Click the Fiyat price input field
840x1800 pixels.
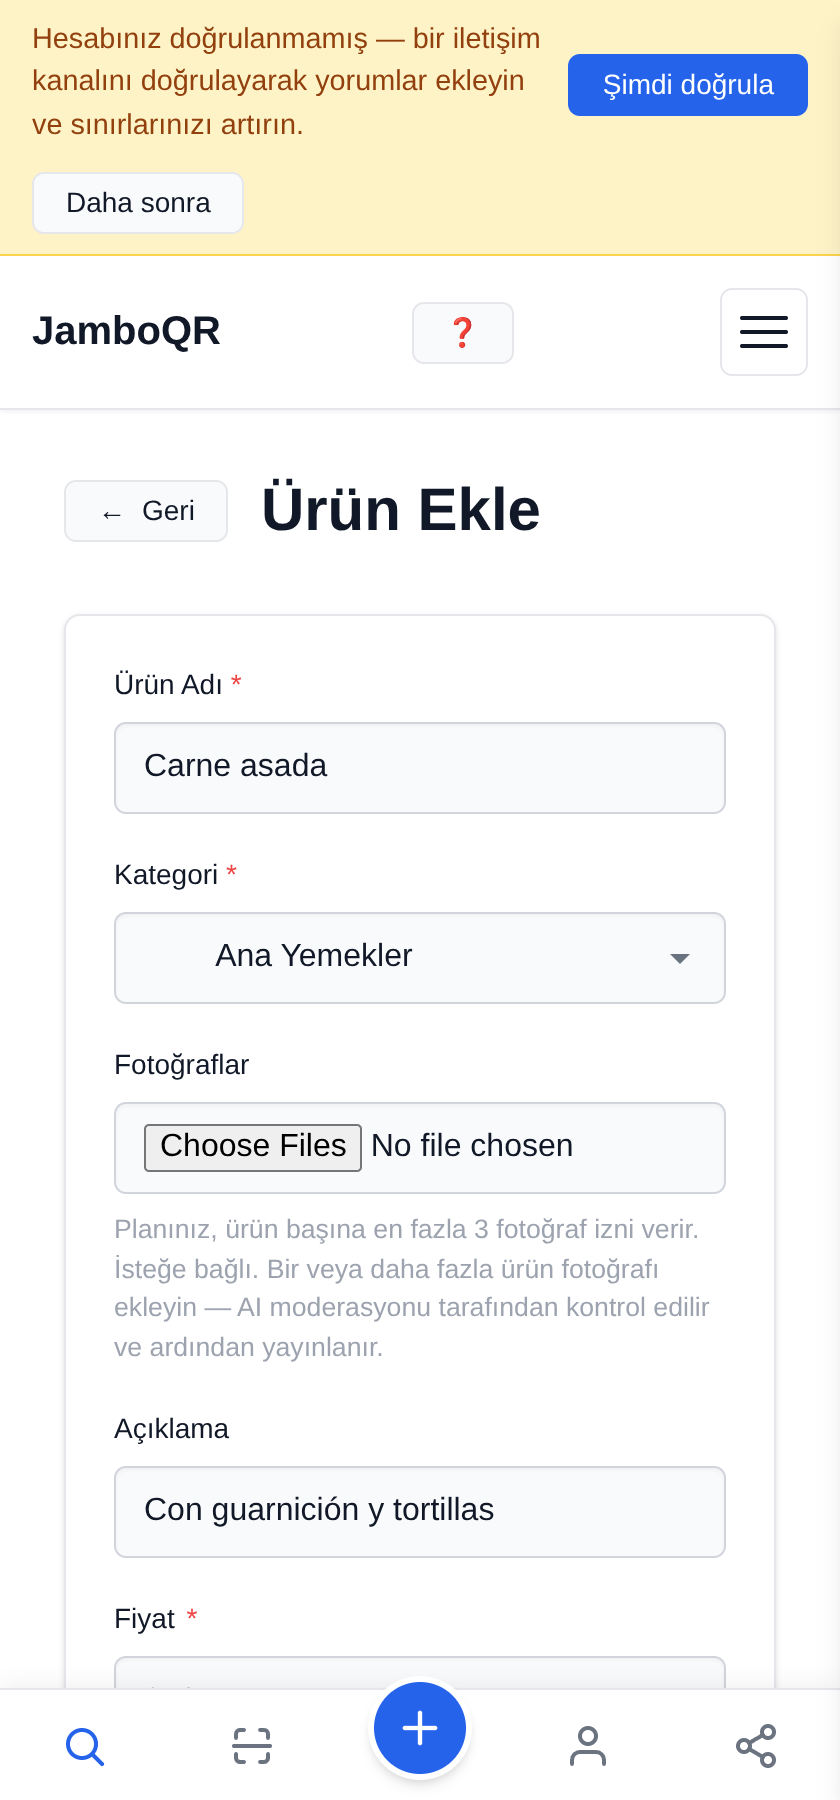(420, 1673)
